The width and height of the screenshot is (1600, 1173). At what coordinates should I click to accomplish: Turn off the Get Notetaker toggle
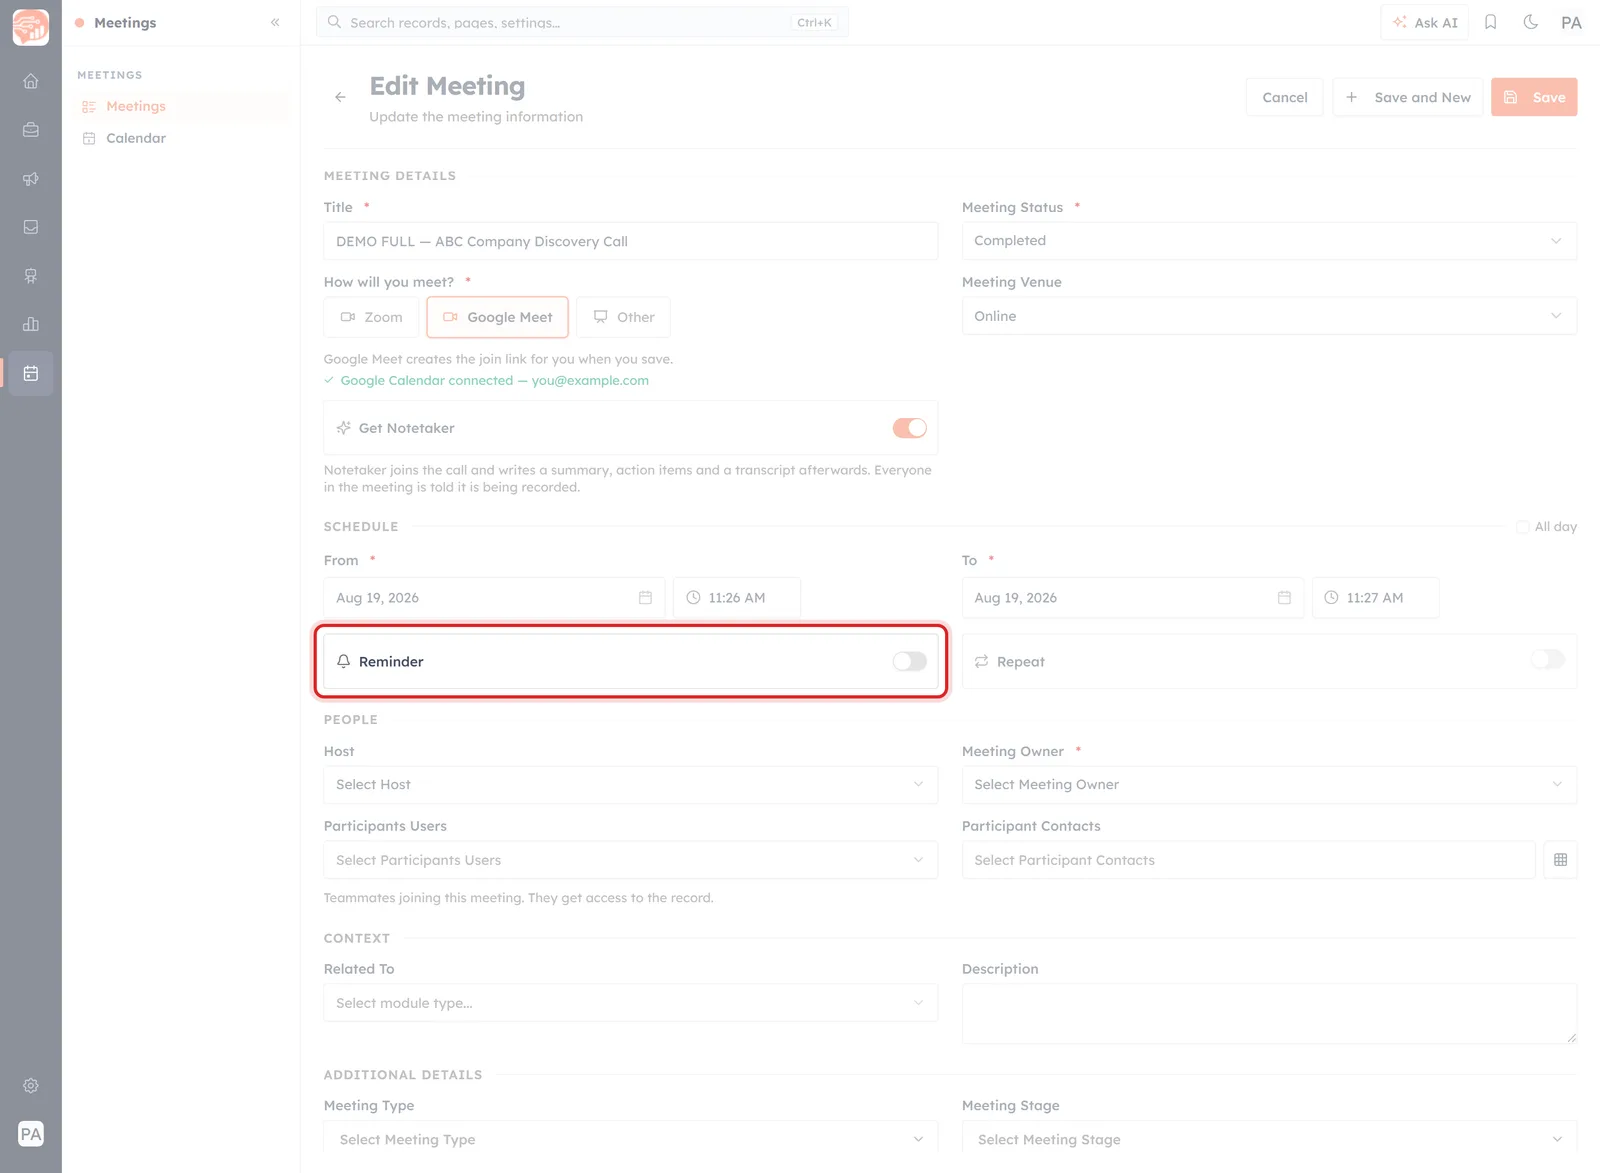point(909,428)
